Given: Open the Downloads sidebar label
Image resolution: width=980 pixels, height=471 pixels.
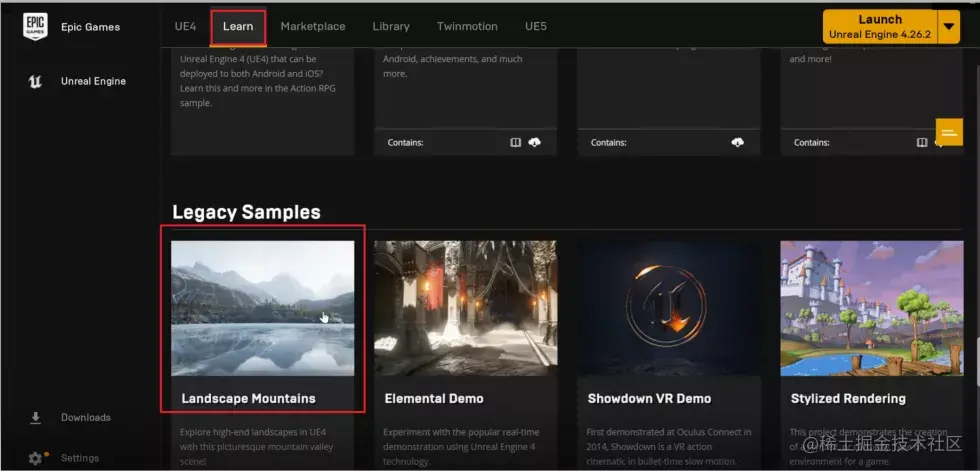Looking at the screenshot, I should (86, 417).
